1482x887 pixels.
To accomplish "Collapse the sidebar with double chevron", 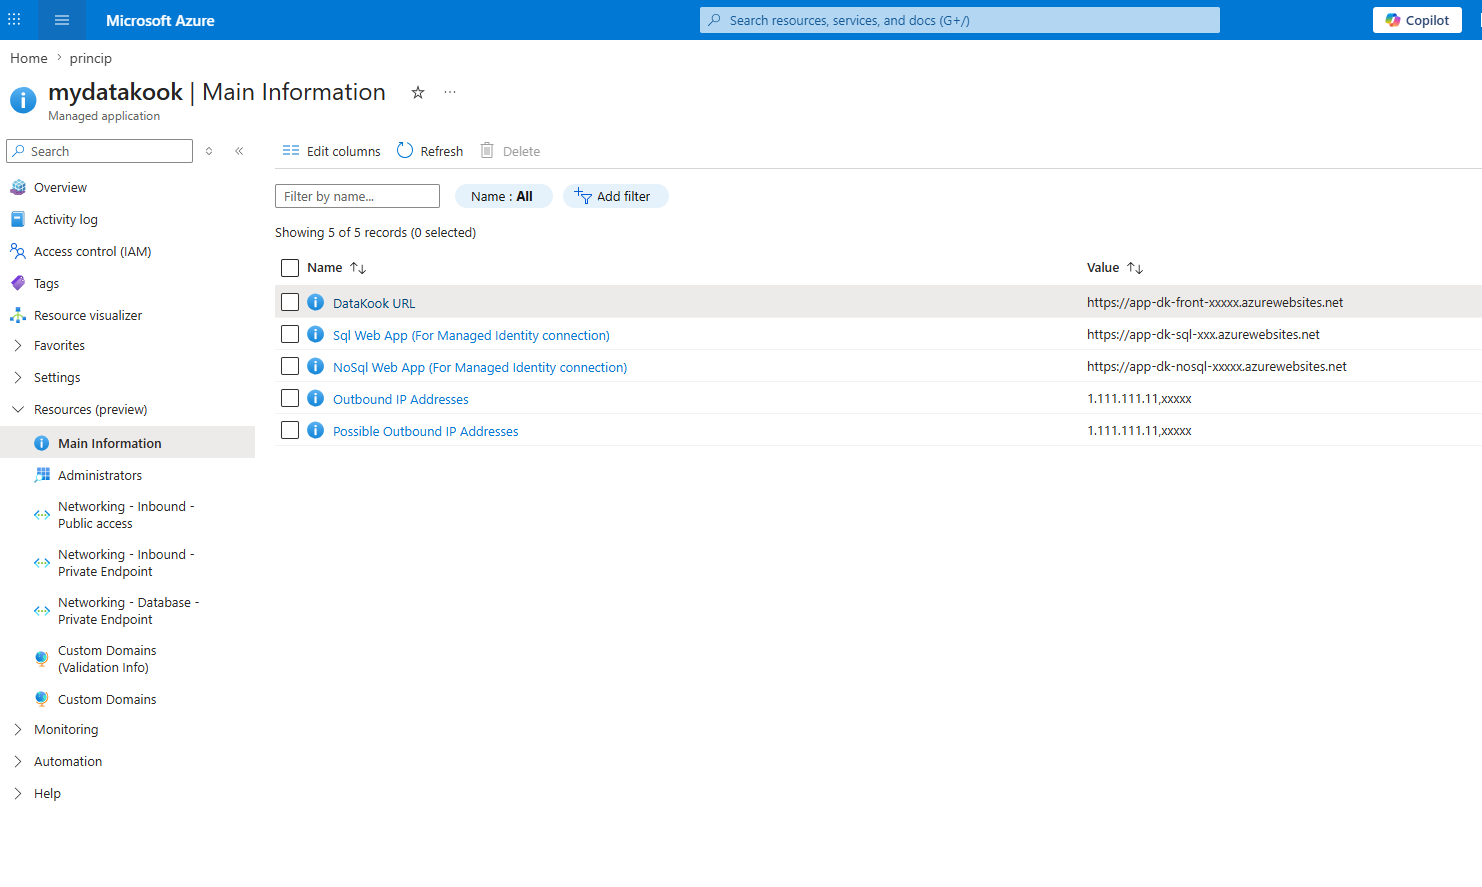I will 239,151.
